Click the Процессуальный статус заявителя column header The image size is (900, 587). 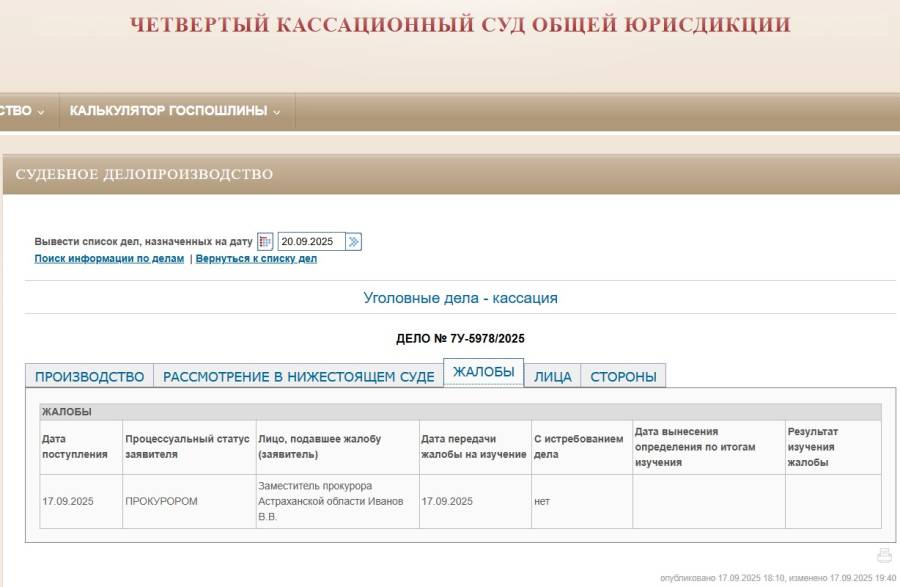coord(189,446)
